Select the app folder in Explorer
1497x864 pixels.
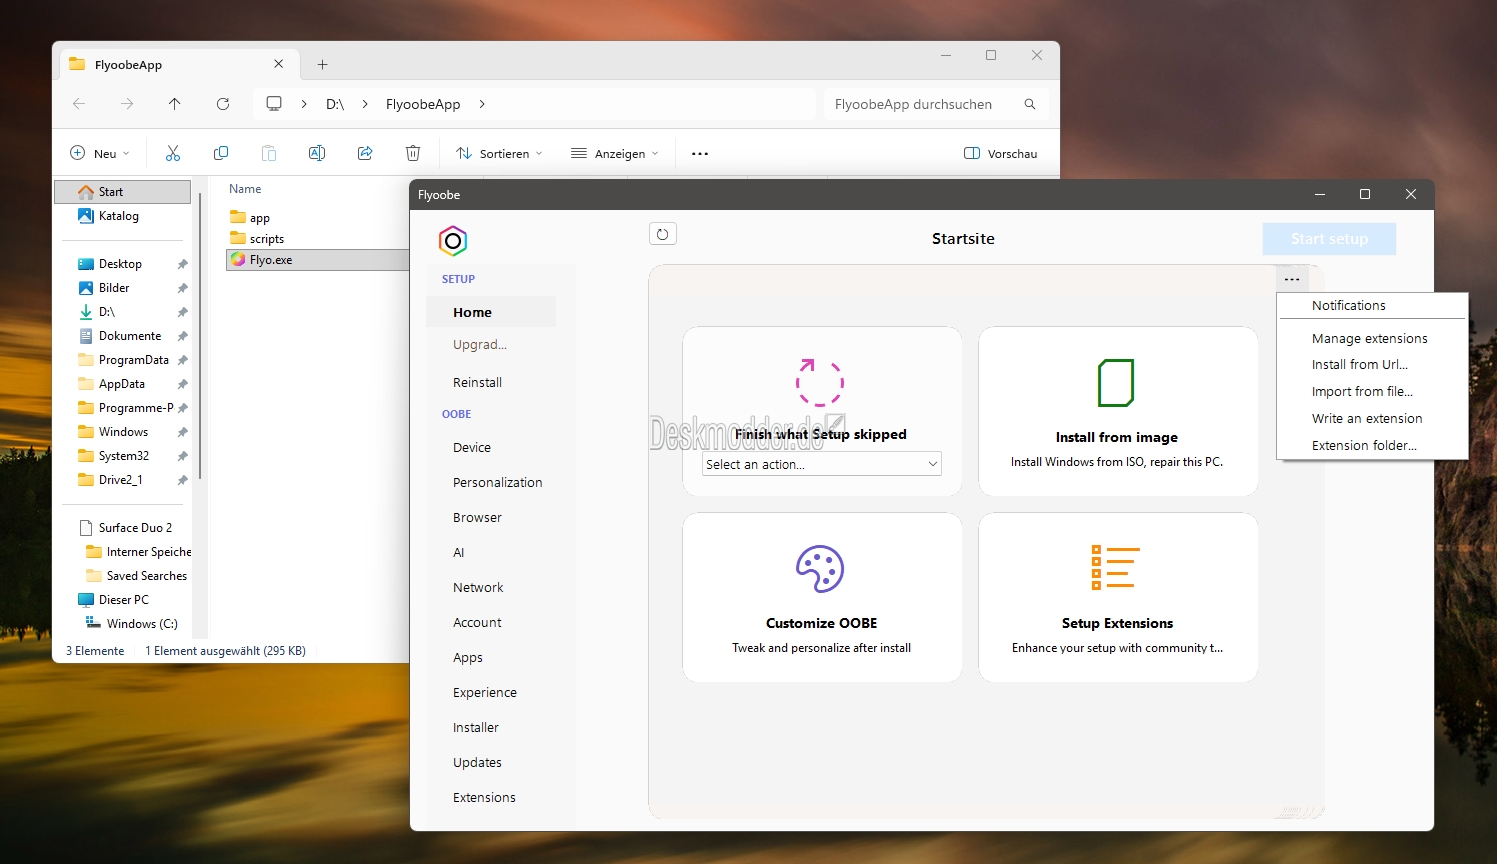click(x=250, y=217)
